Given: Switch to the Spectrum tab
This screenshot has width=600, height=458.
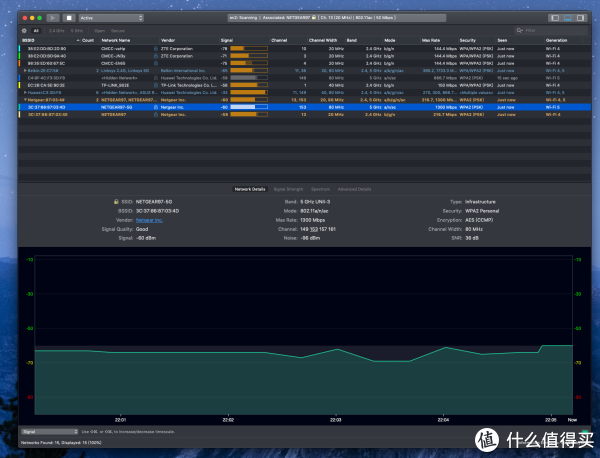Looking at the screenshot, I should tap(320, 189).
